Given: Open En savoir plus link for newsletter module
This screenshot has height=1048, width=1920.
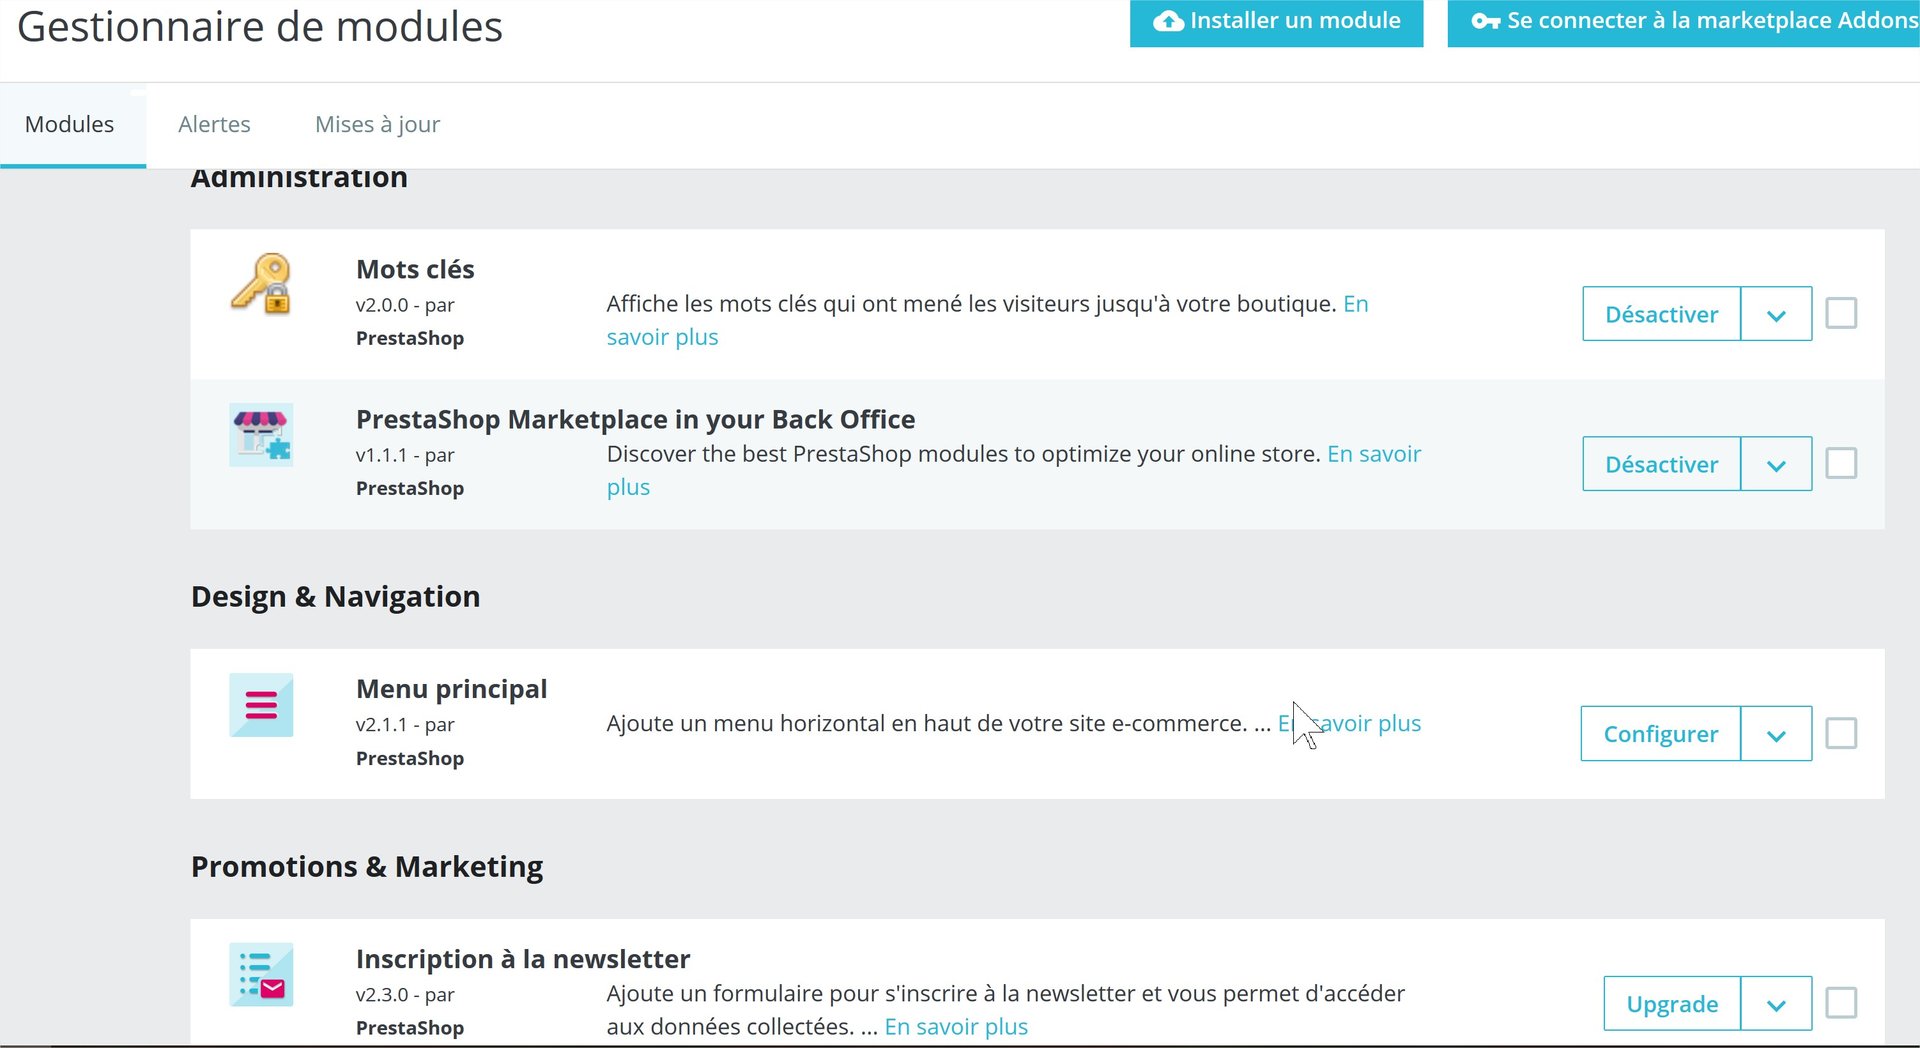Looking at the screenshot, I should pyautogui.click(x=956, y=1027).
